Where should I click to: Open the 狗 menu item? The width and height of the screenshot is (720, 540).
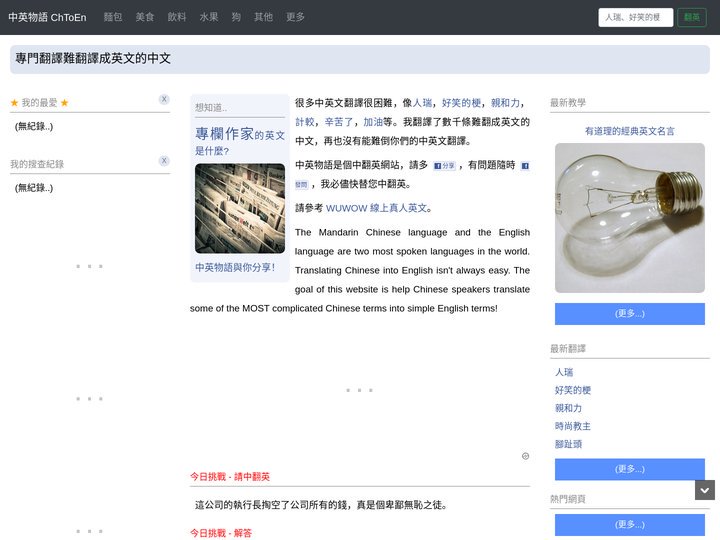click(236, 17)
